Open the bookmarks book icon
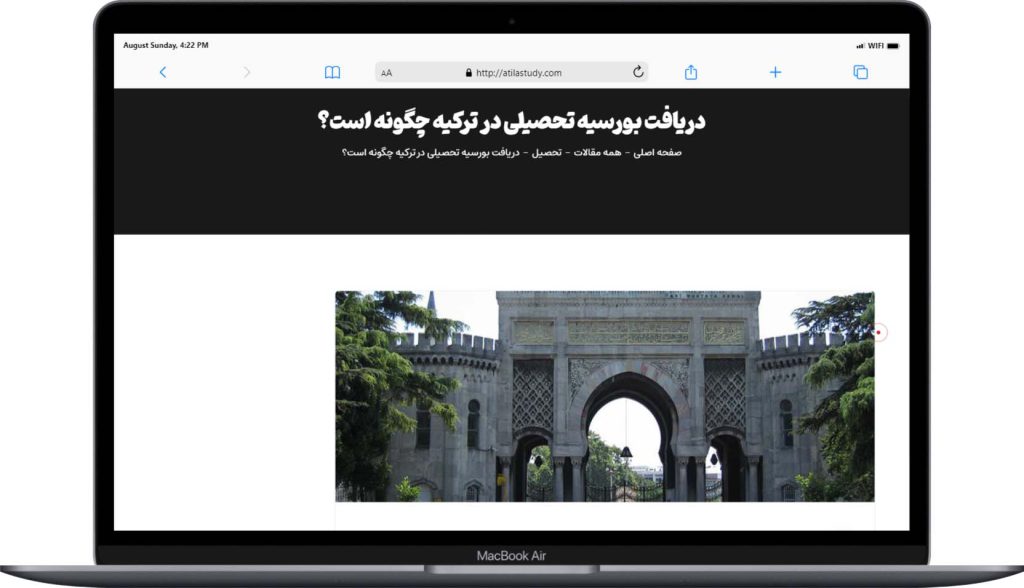Image resolution: width=1024 pixels, height=588 pixels. [x=332, y=72]
